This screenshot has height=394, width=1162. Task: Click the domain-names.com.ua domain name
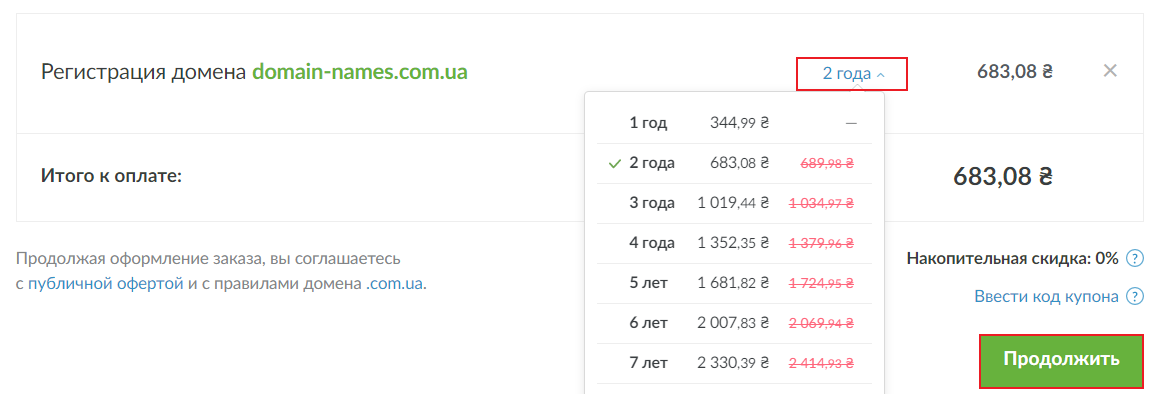(359, 72)
